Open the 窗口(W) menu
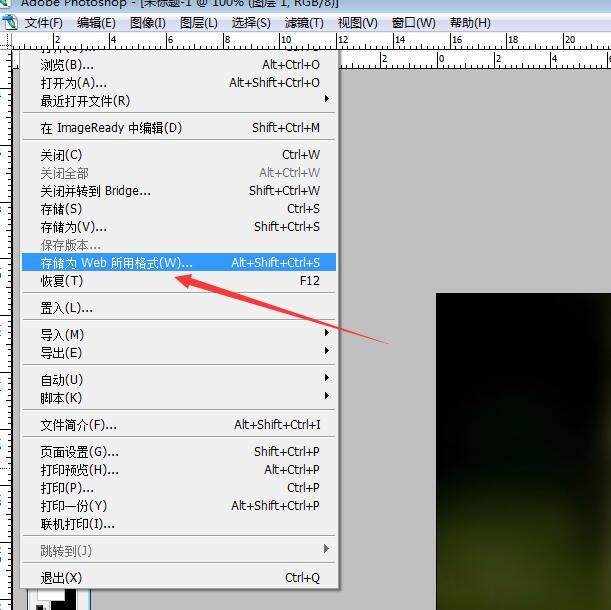This screenshot has height=610, width=611. coord(413,23)
